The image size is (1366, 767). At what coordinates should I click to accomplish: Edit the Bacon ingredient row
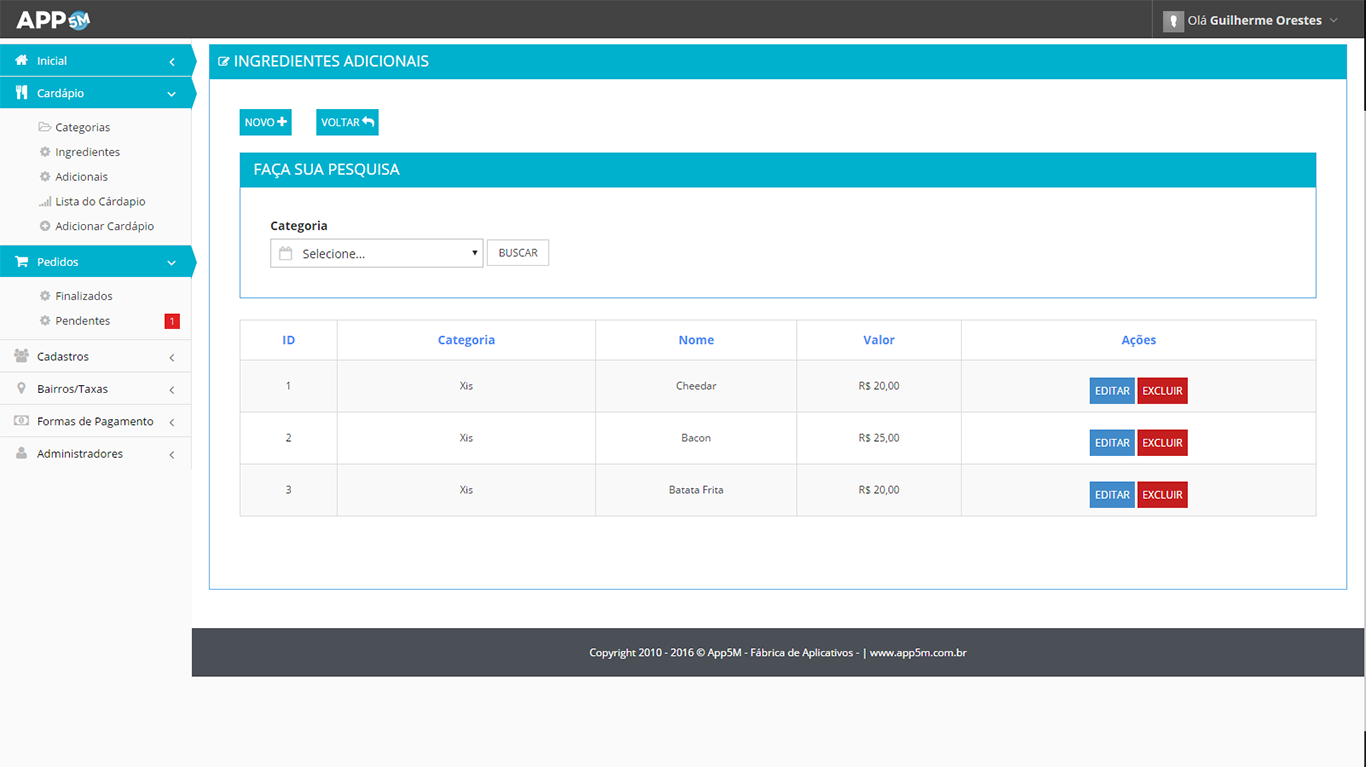point(1111,443)
